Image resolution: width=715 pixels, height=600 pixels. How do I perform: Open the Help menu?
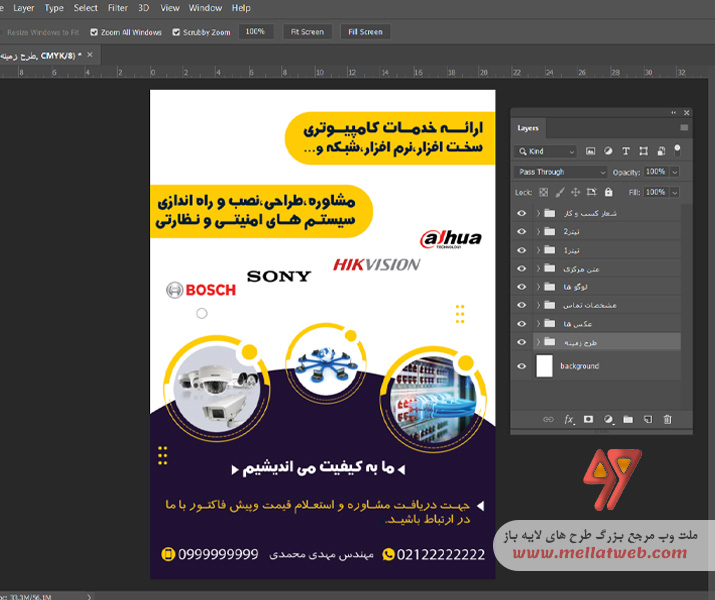click(x=241, y=8)
